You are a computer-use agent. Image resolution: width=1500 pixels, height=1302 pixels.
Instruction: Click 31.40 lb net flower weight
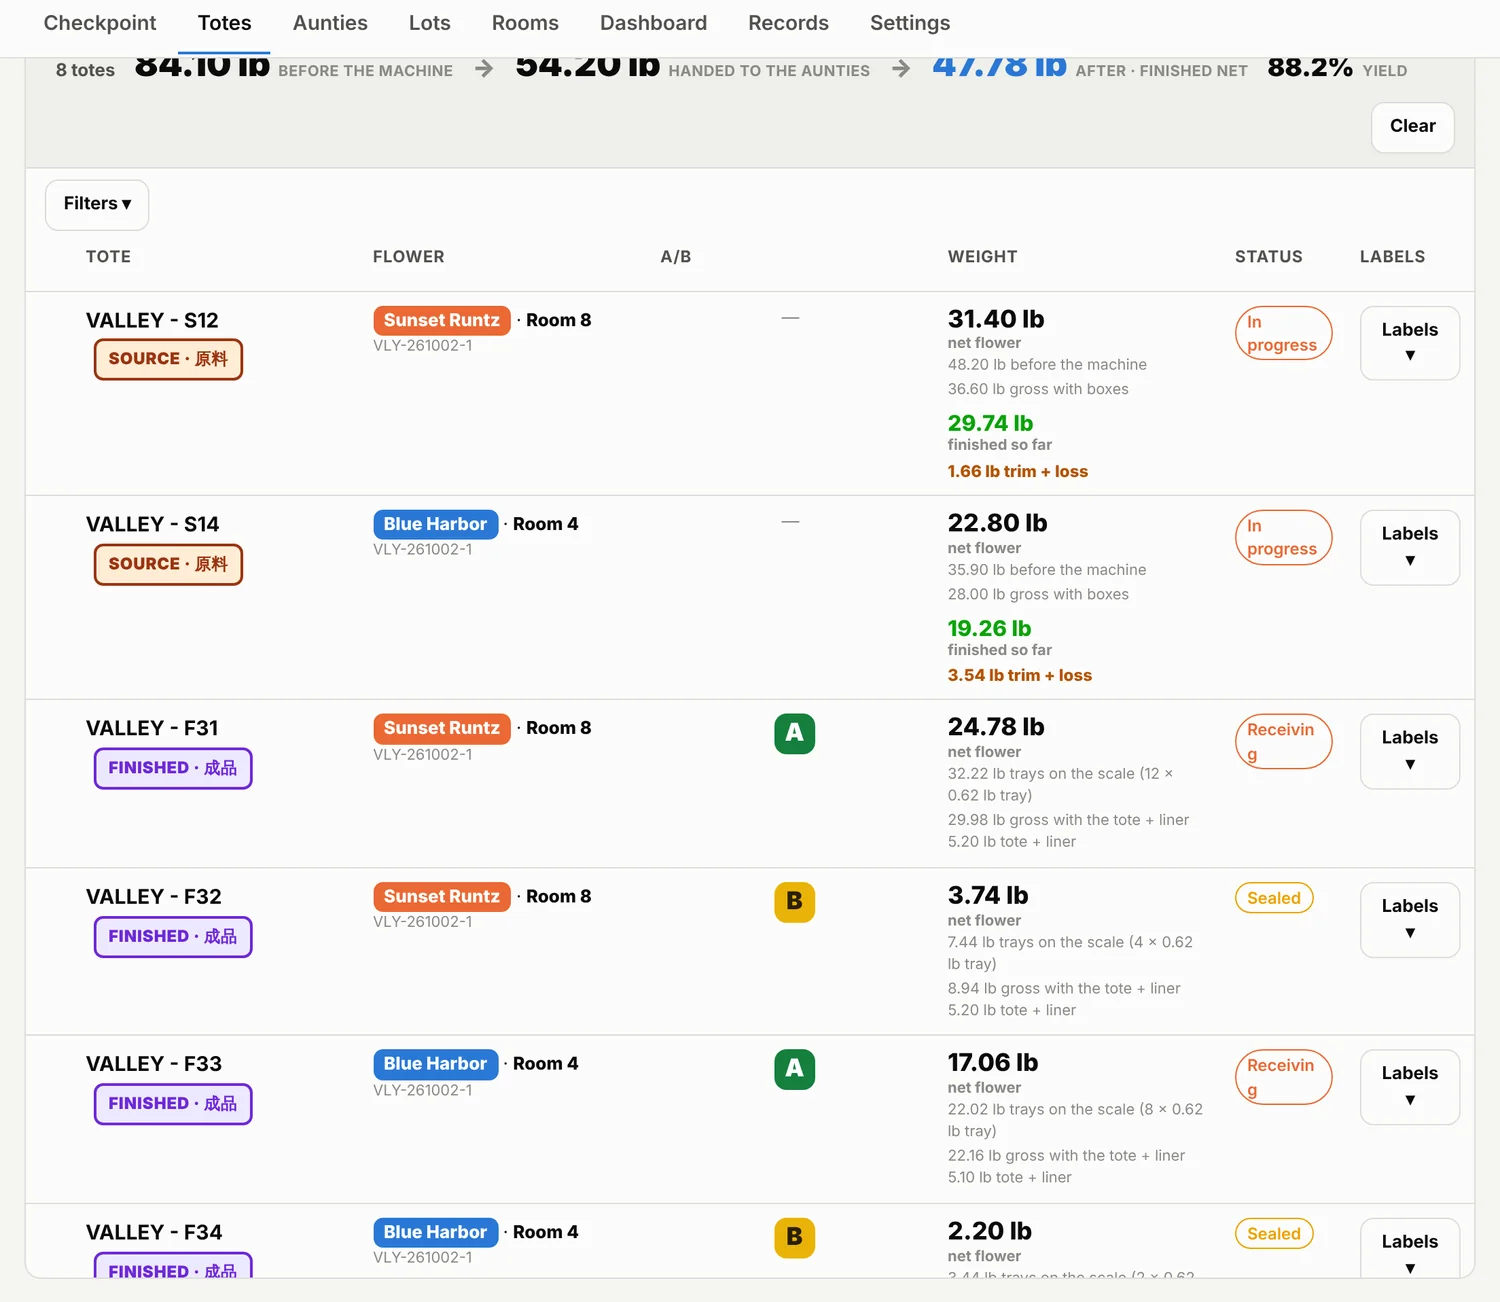click(996, 319)
